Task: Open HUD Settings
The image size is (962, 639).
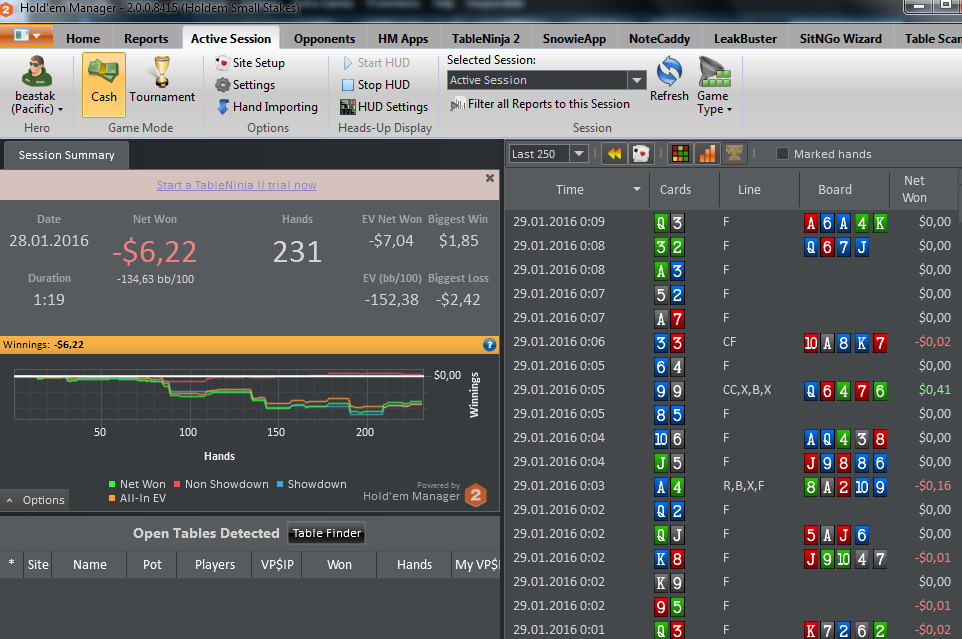Action: click(x=385, y=107)
